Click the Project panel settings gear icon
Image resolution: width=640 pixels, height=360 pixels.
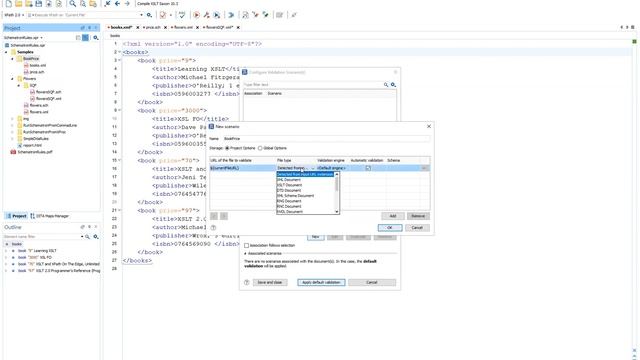(96, 38)
